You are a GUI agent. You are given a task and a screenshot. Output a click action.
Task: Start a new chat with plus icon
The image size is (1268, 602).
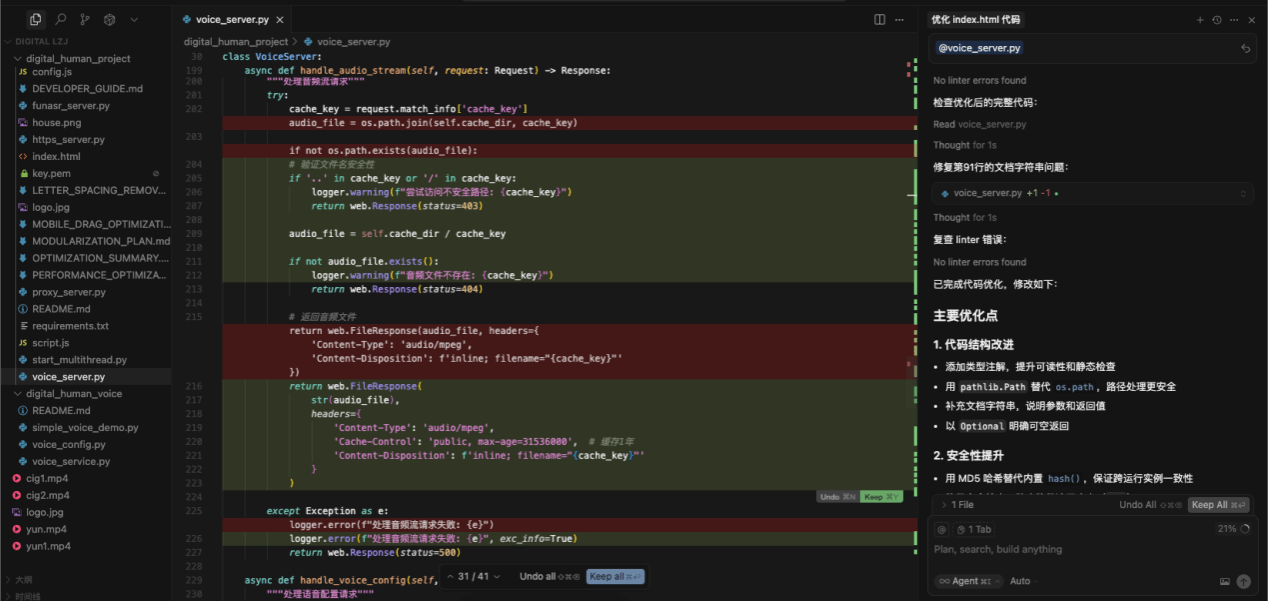(1200, 19)
